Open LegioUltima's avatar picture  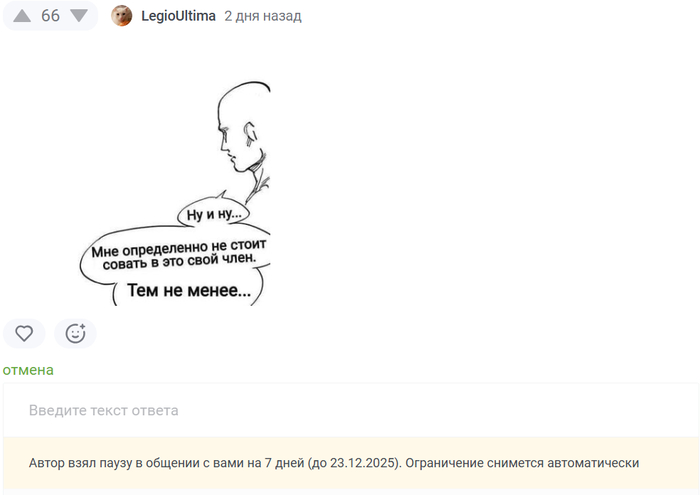pos(121,16)
